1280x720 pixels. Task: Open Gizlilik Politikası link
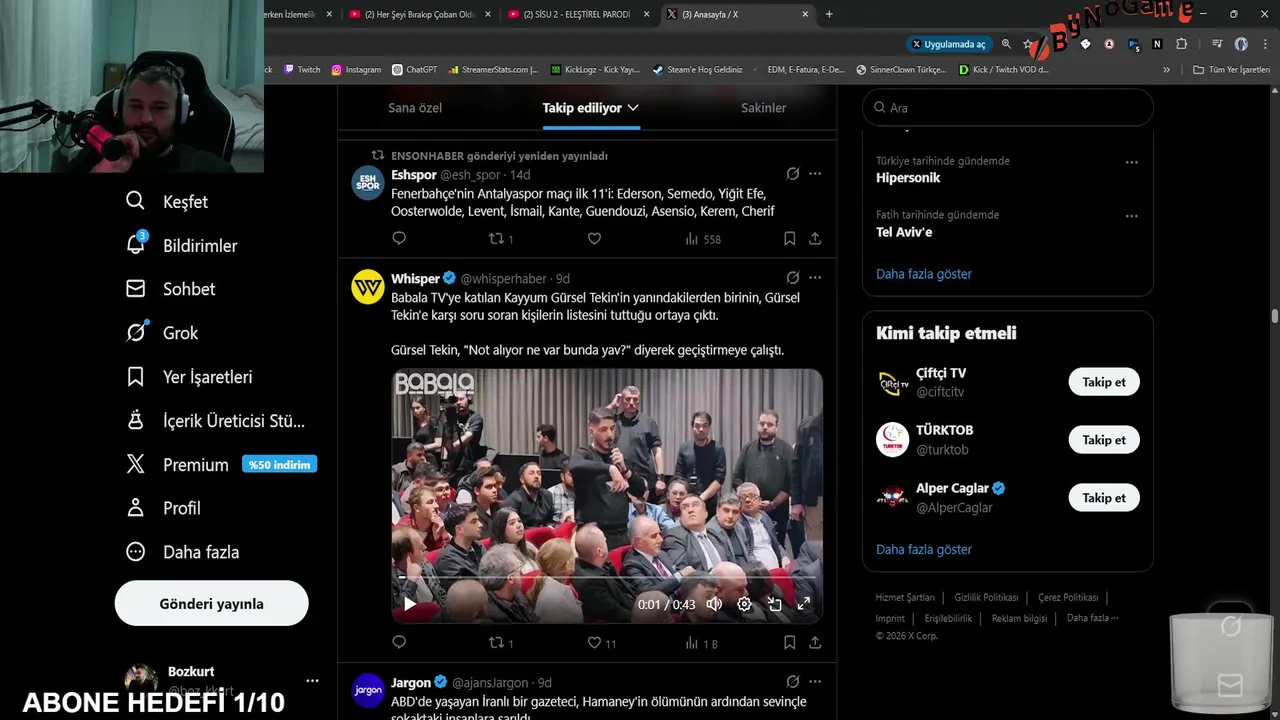click(986, 598)
